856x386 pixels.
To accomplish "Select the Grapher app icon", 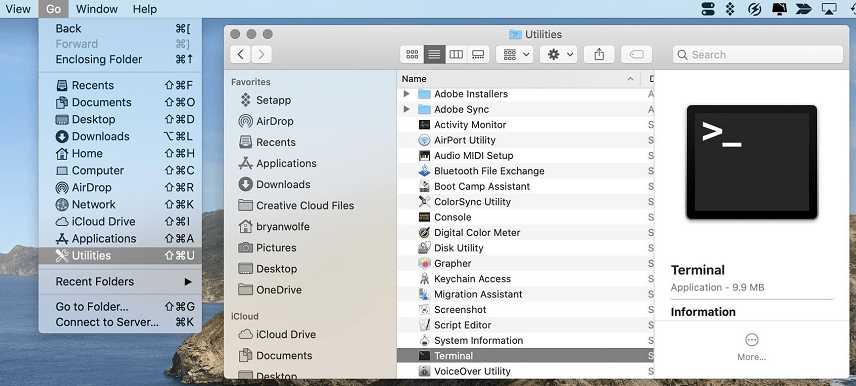I will pyautogui.click(x=424, y=263).
